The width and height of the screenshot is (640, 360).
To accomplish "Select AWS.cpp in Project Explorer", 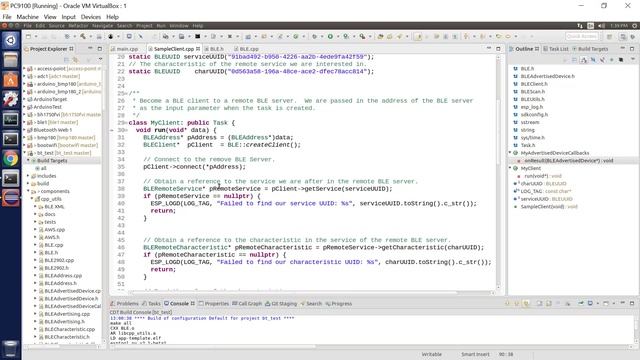I will coord(51,229).
